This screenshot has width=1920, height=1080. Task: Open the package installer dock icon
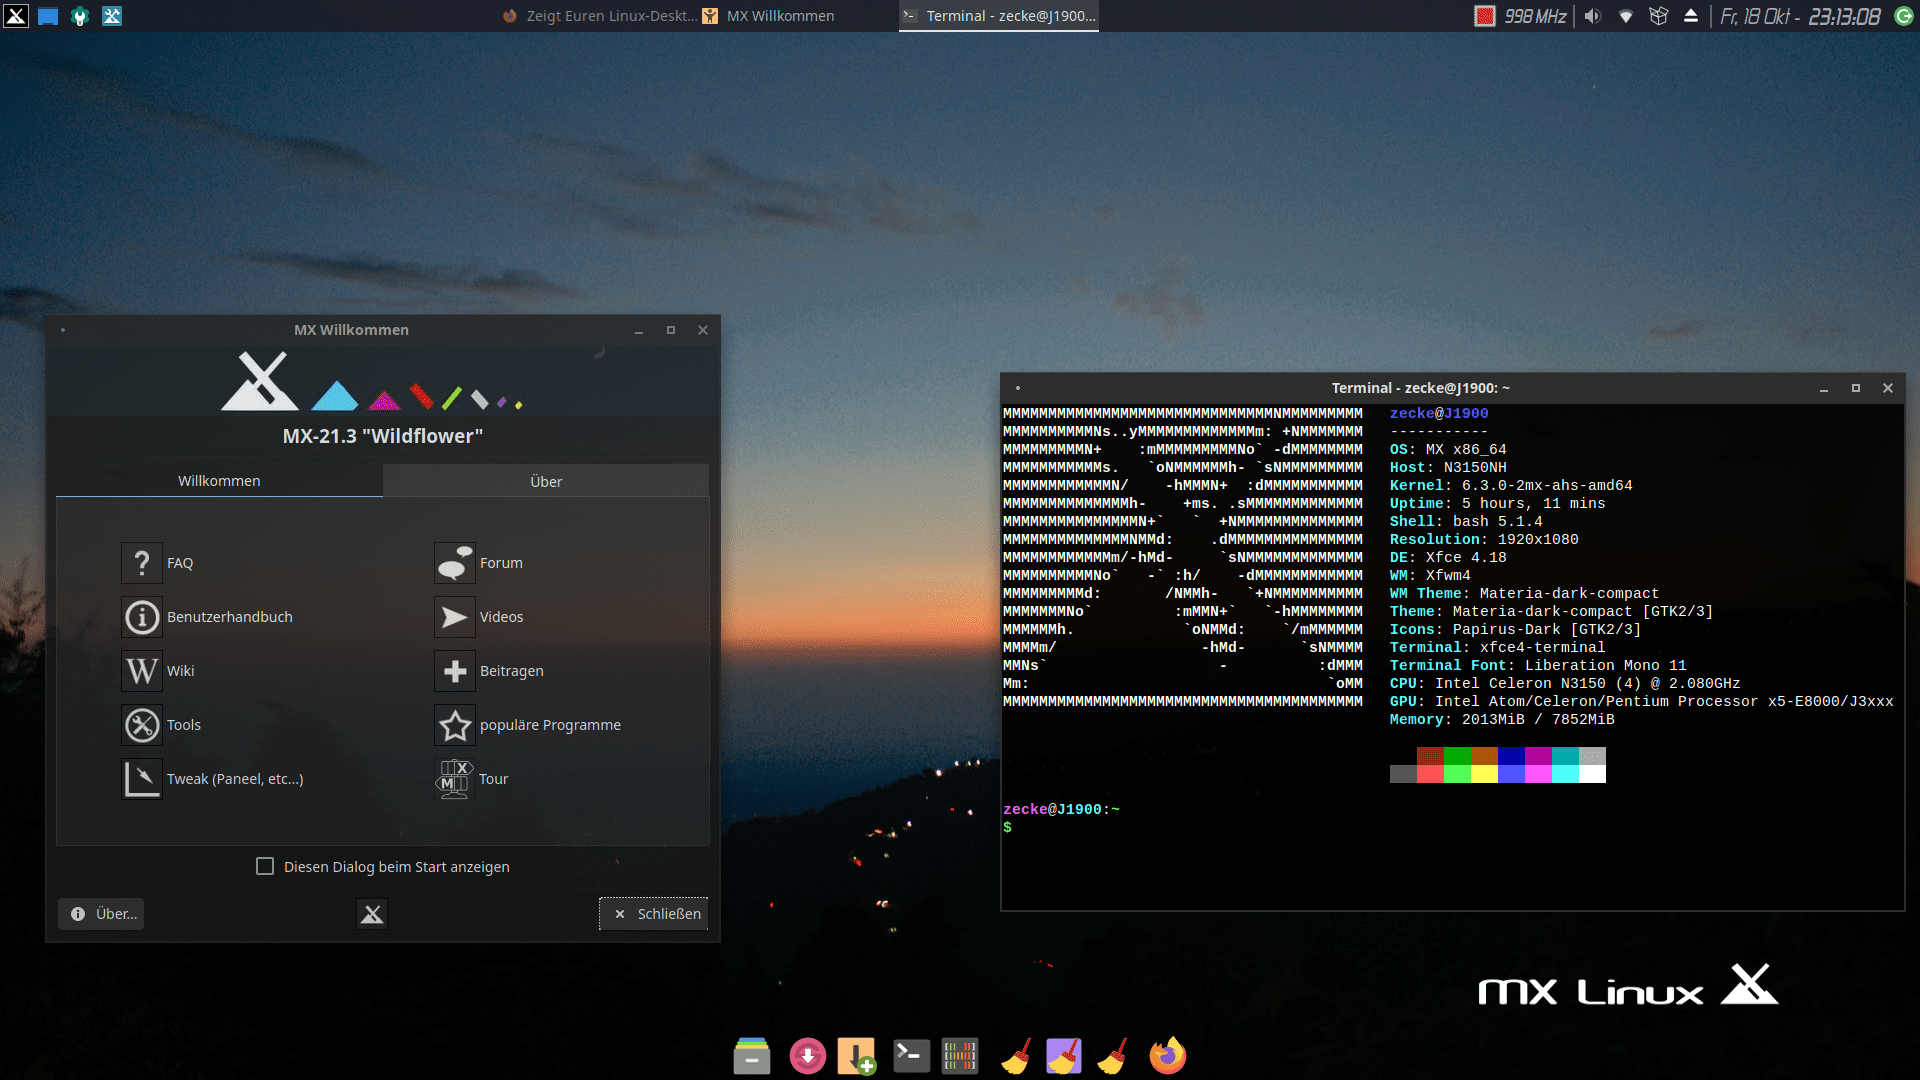point(857,1056)
